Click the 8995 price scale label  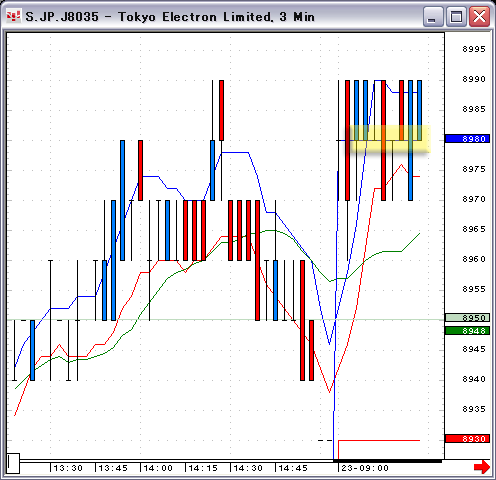click(474, 49)
